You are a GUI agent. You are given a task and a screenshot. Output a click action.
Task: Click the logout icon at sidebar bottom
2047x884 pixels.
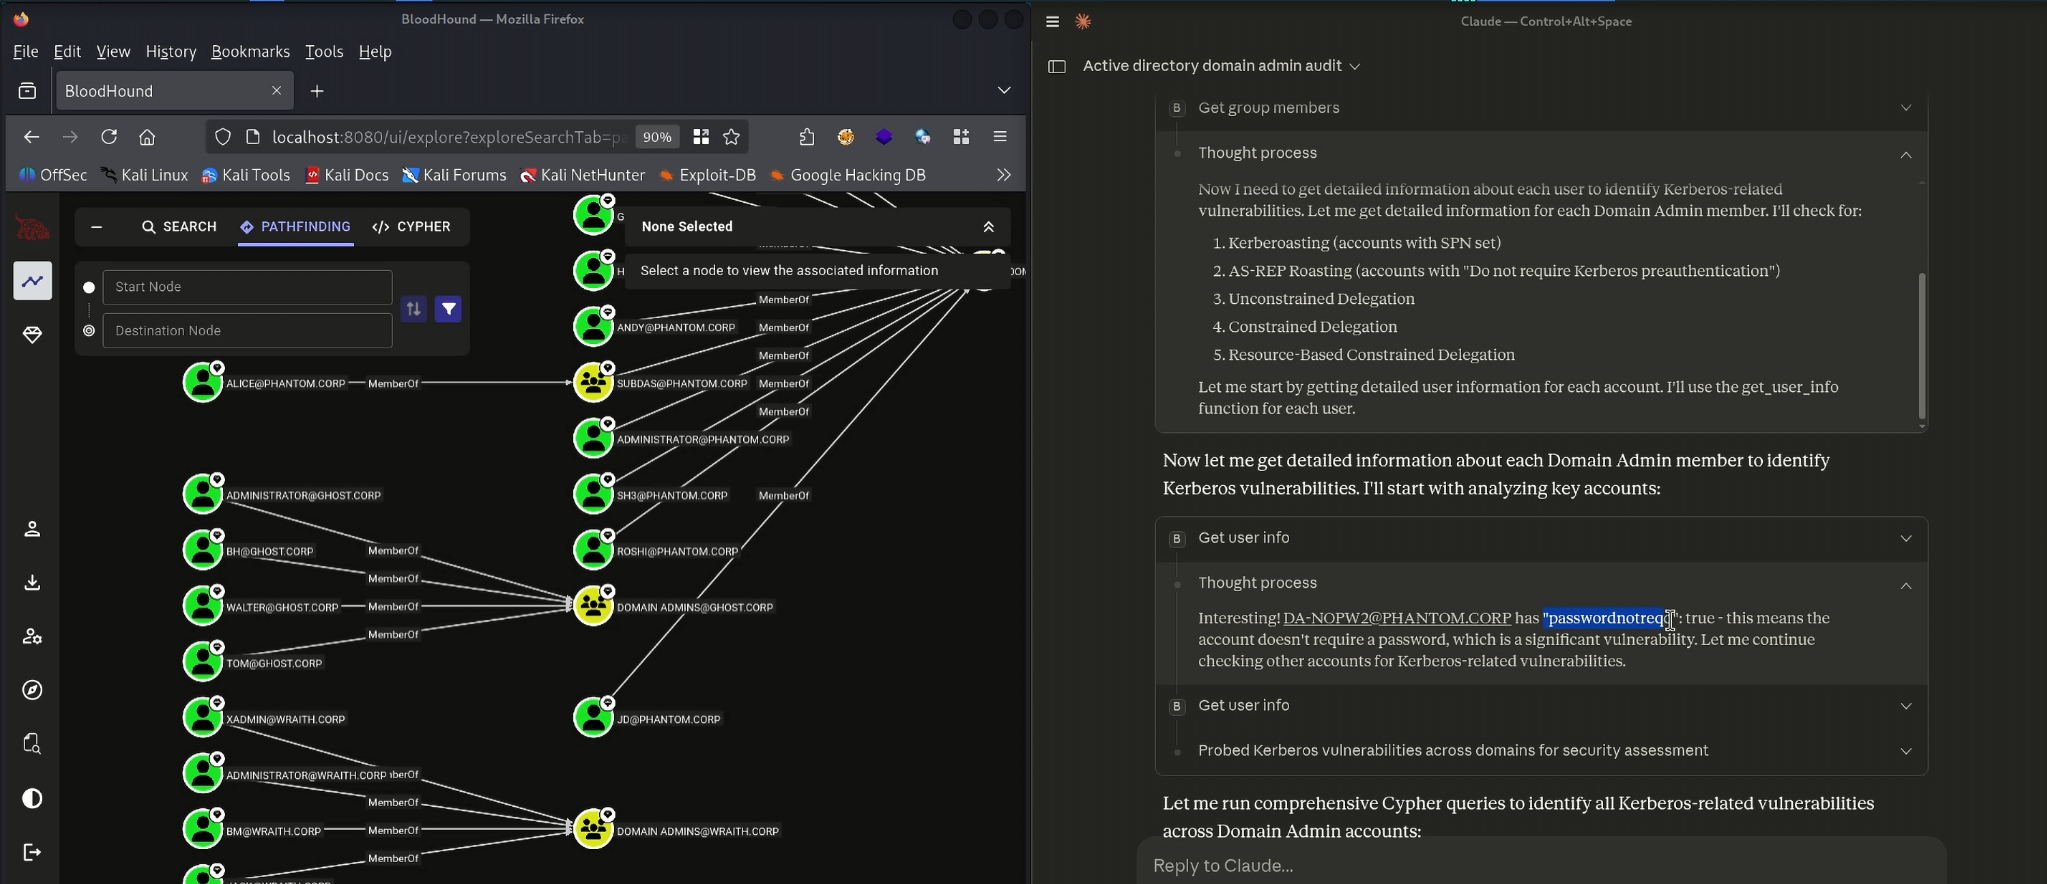click(x=32, y=852)
